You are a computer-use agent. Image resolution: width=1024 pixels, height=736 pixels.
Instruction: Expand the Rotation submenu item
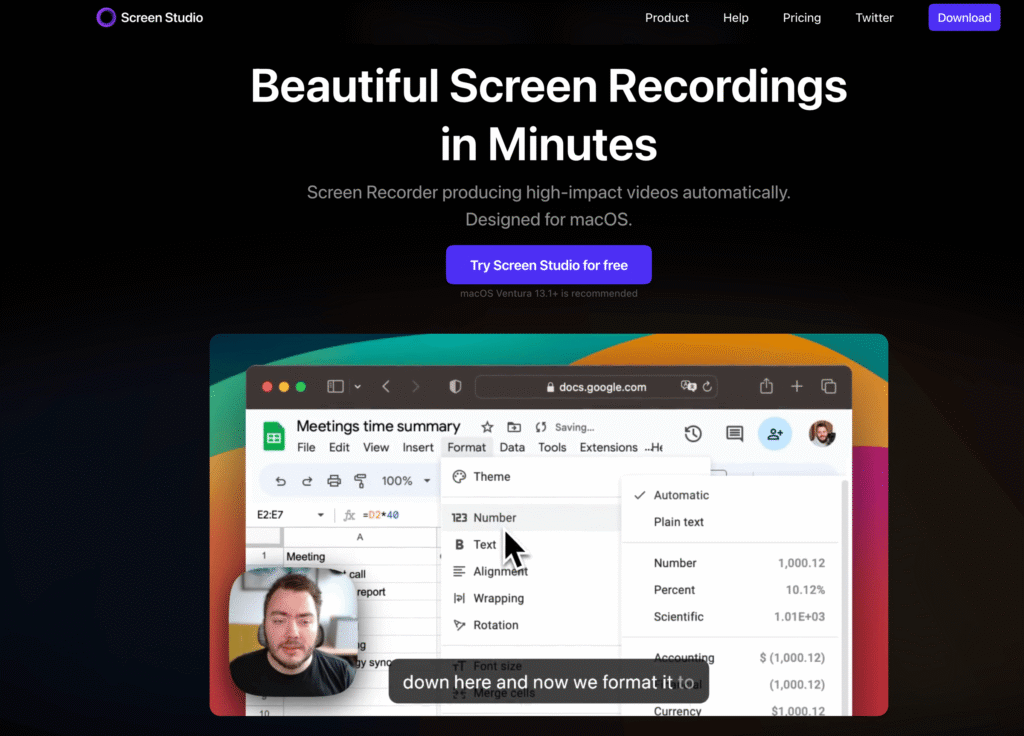pyautogui.click(x=530, y=625)
